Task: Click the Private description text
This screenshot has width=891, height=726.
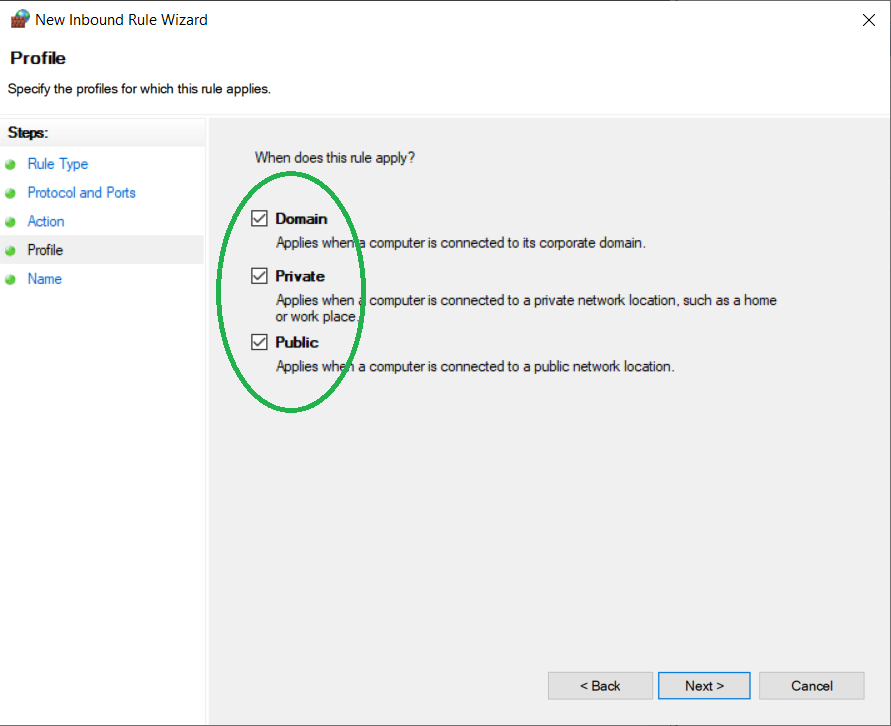Action: [526, 301]
